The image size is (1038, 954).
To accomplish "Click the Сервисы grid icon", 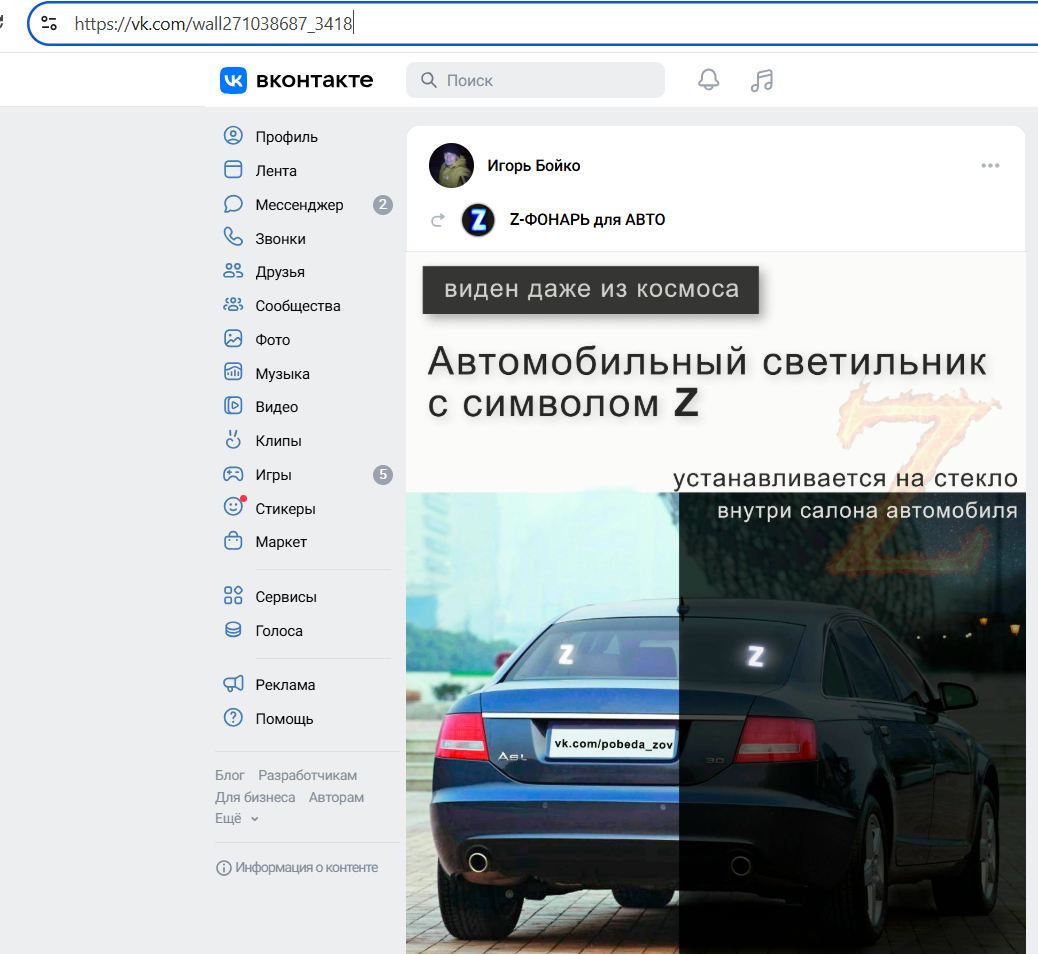I will [x=233, y=595].
